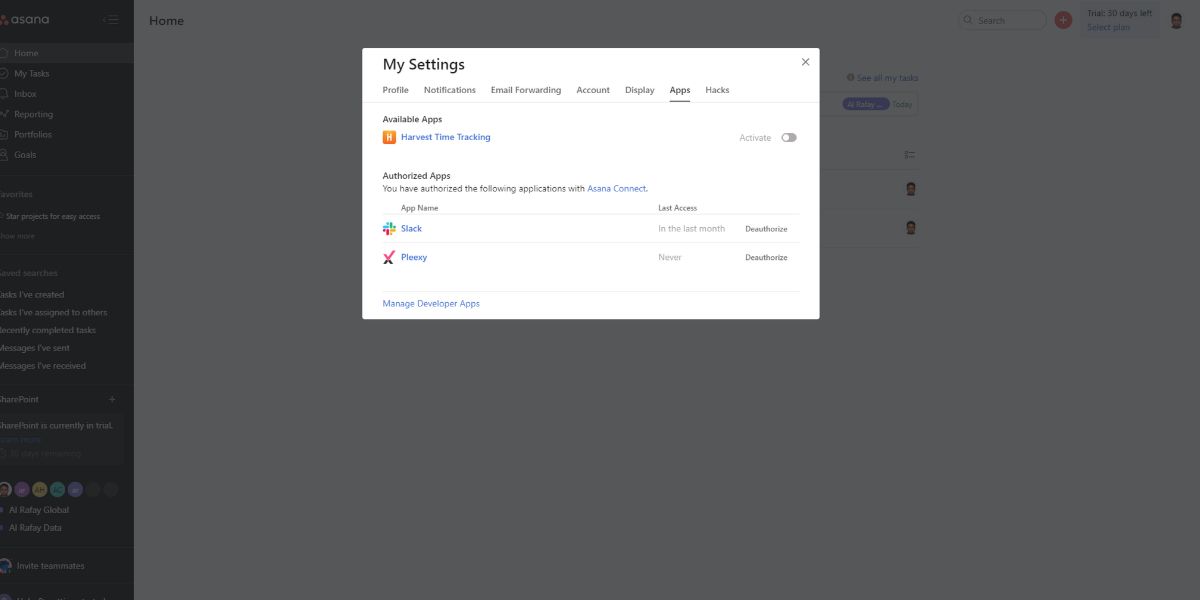This screenshot has height=600, width=1200.
Task: Toggle the Harvest Time Tracking Activate switch
Action: pyautogui.click(x=789, y=138)
